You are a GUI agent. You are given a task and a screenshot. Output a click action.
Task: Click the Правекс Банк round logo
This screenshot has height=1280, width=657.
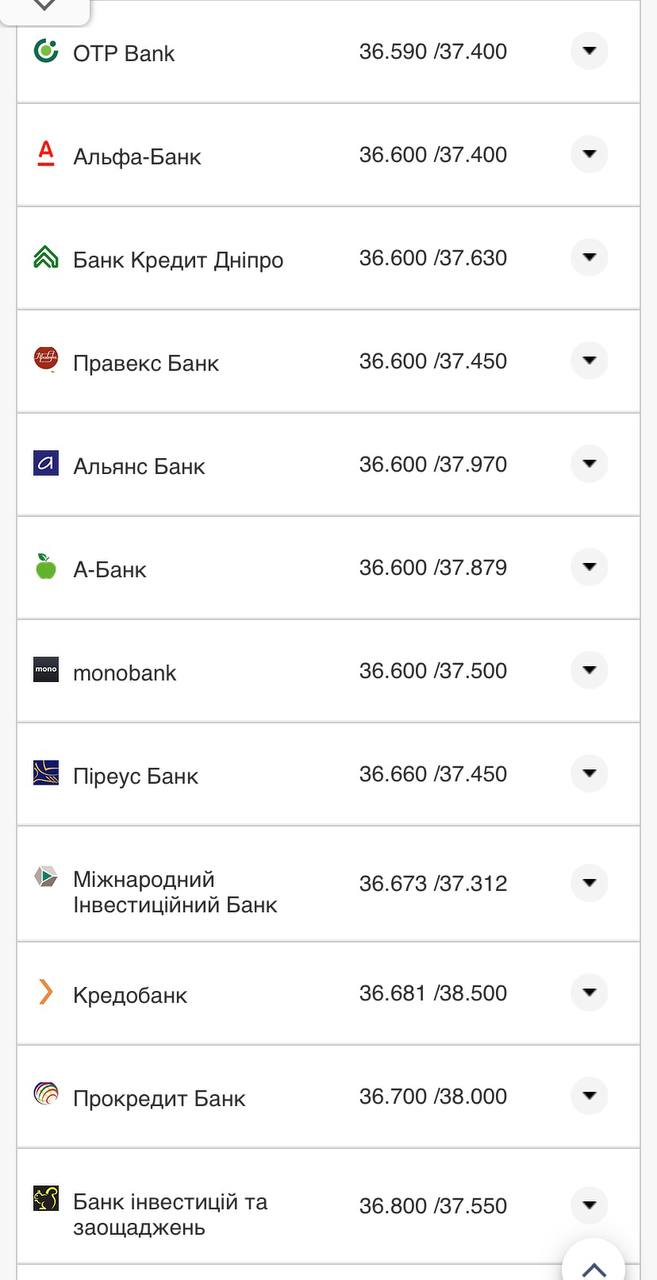46,359
